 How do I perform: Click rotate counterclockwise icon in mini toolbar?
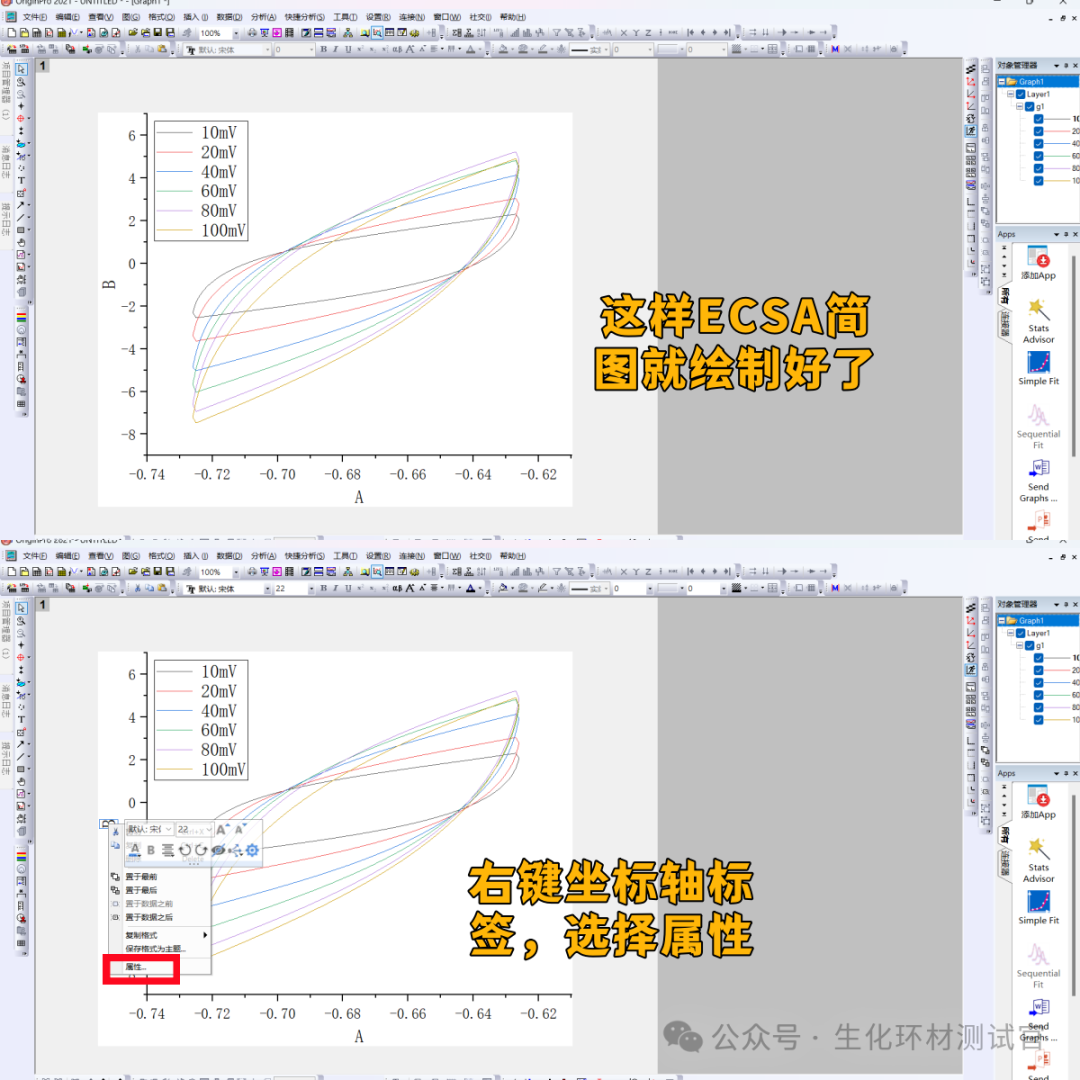[185, 850]
